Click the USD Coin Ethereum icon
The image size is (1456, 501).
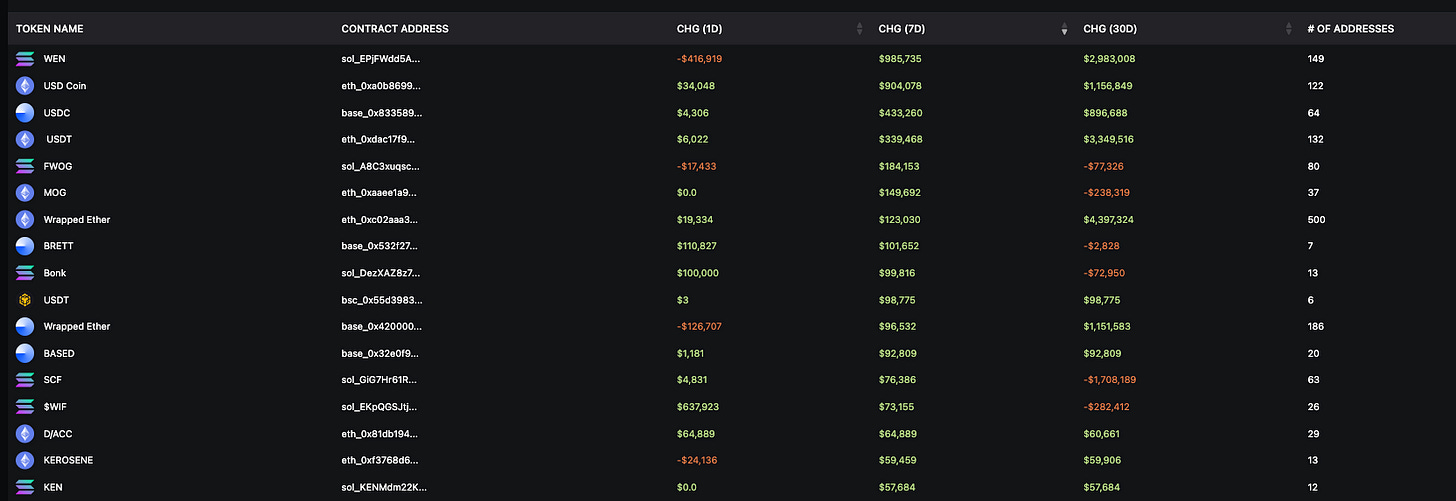point(25,86)
